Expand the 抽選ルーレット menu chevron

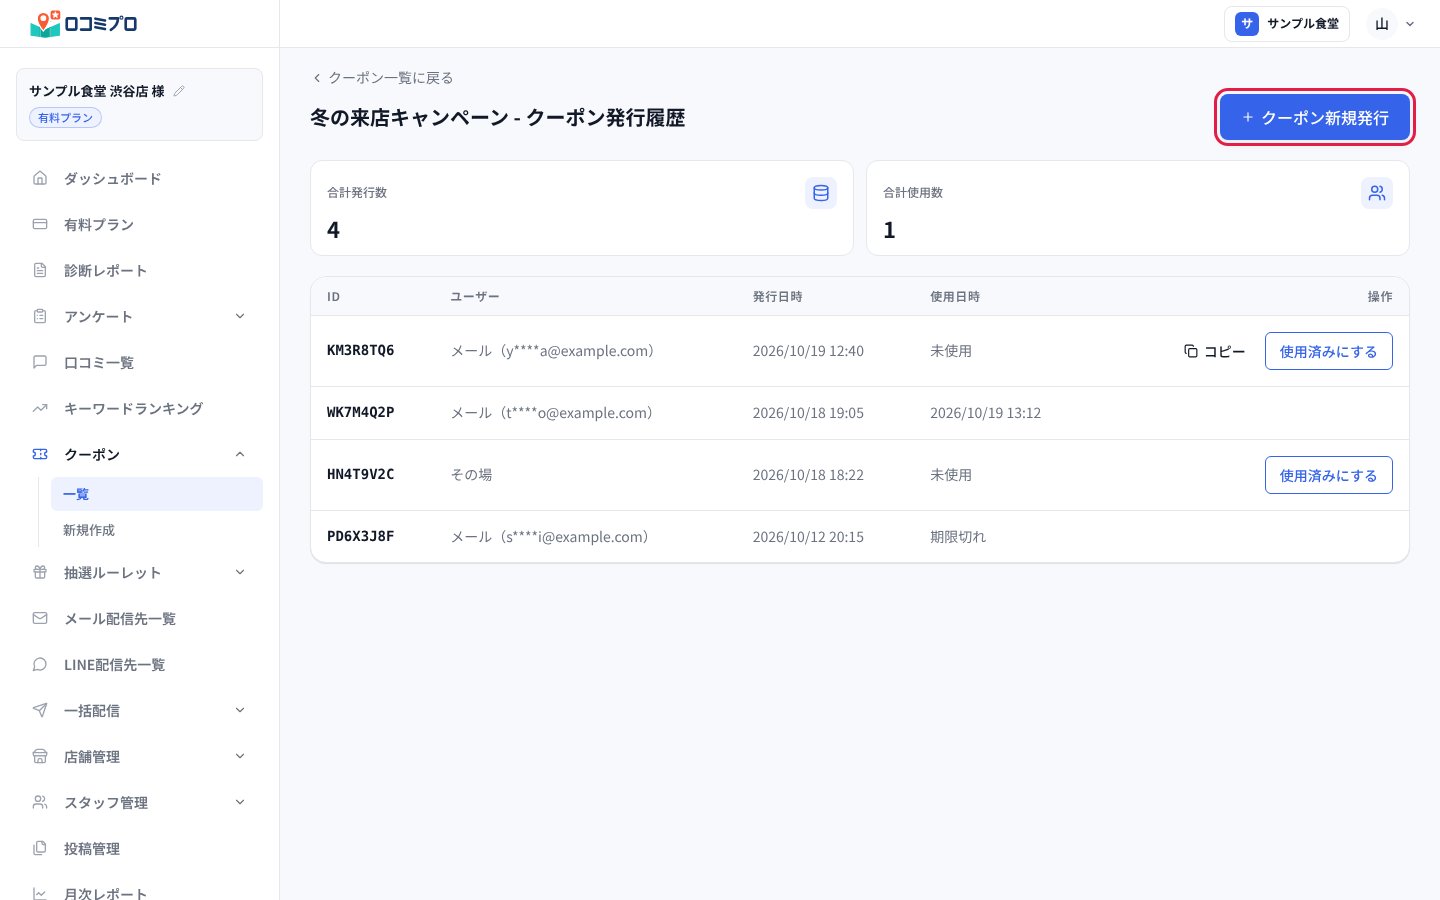tap(240, 572)
